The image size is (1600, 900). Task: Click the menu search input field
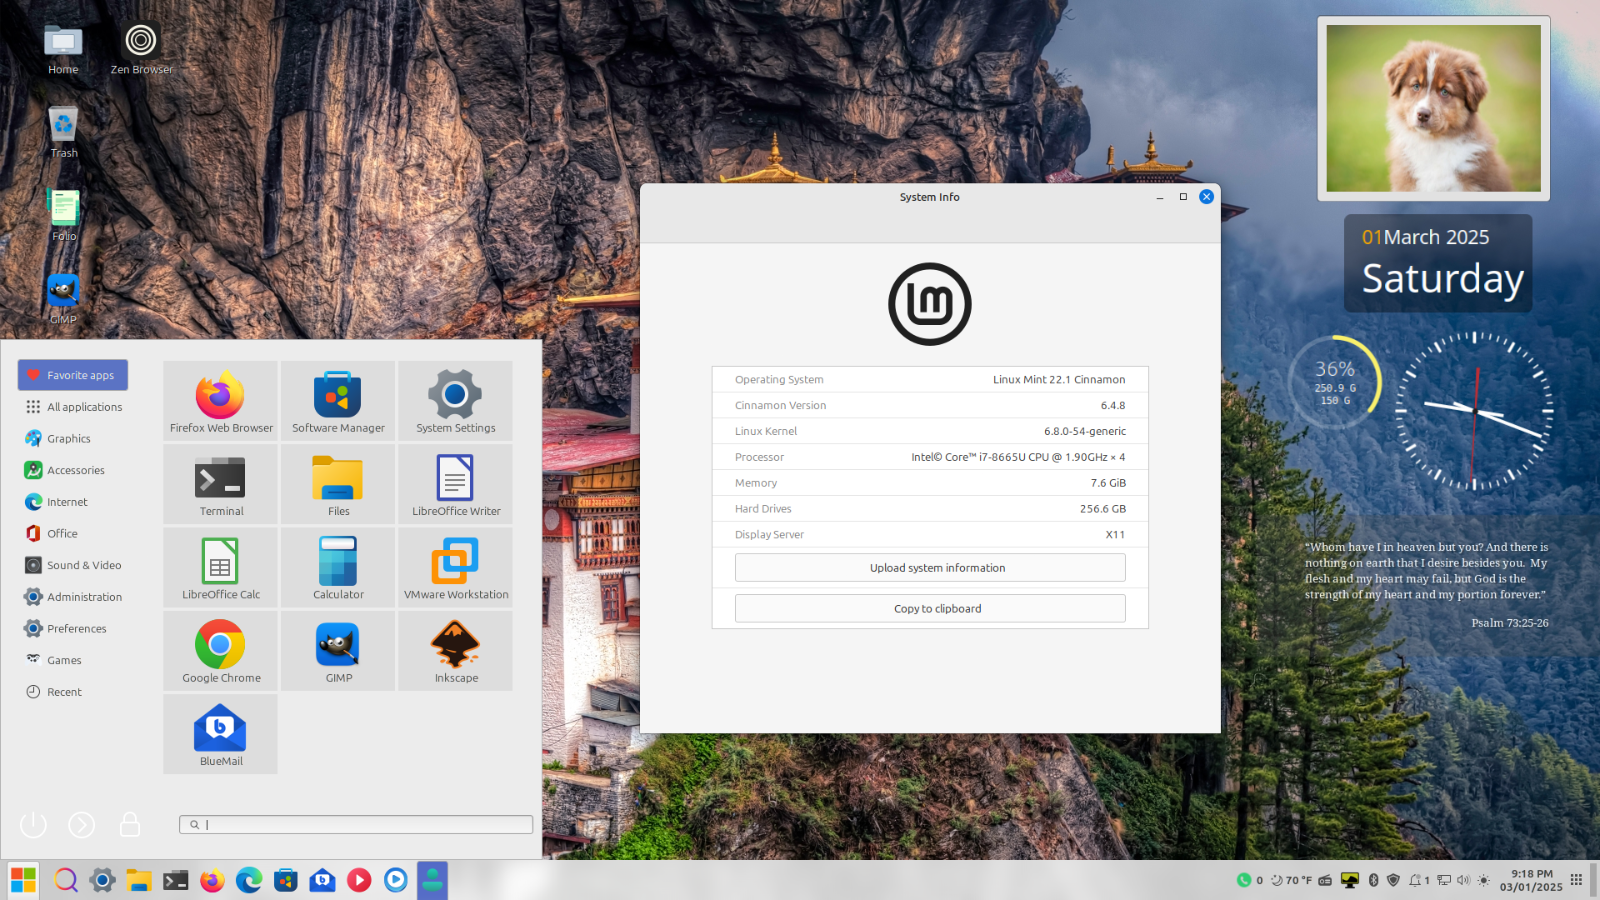(356, 824)
